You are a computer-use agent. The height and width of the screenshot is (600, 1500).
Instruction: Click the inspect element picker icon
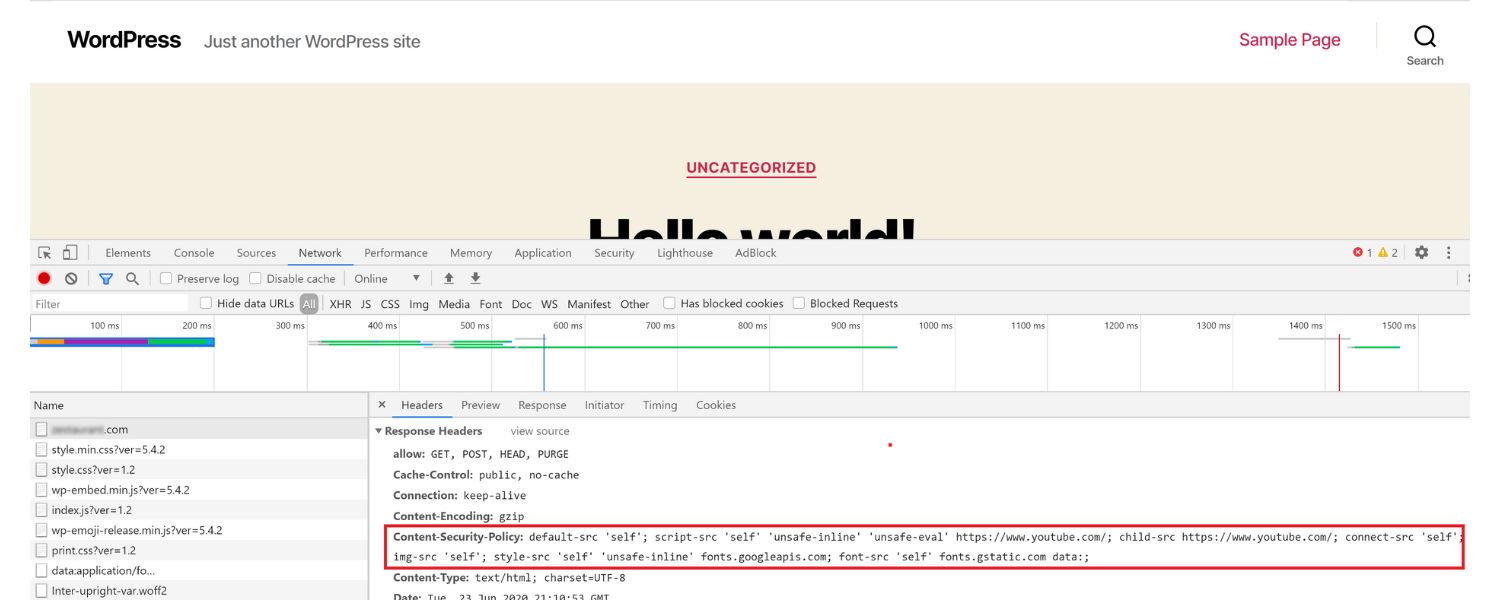pos(45,253)
